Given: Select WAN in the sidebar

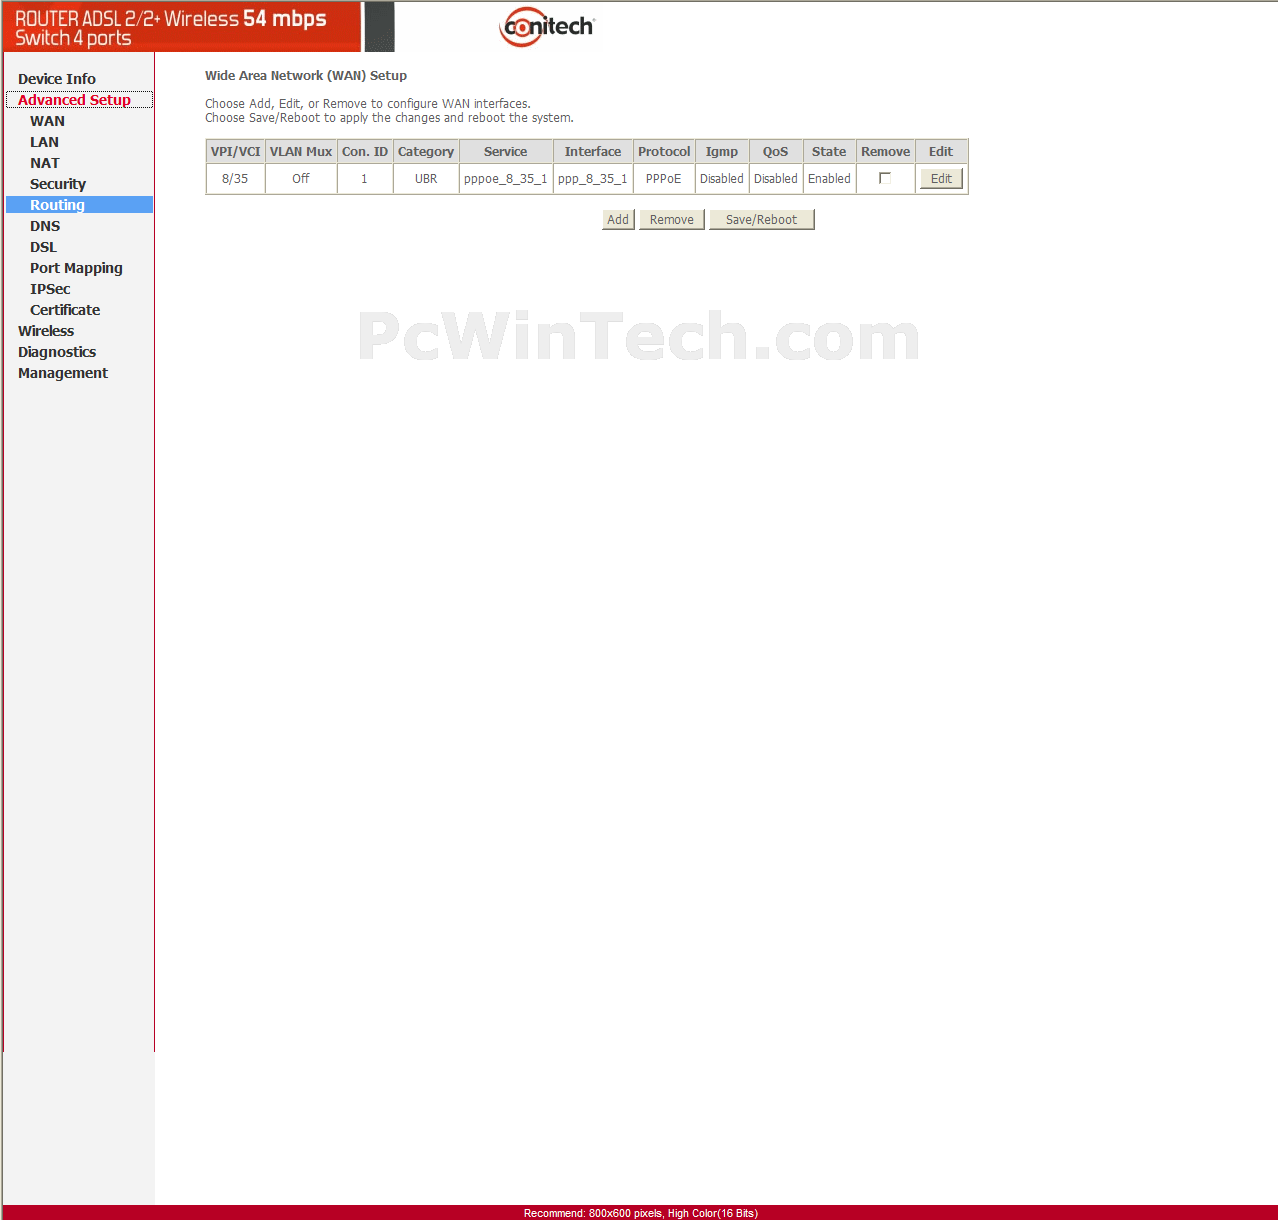Looking at the screenshot, I should (x=47, y=121).
